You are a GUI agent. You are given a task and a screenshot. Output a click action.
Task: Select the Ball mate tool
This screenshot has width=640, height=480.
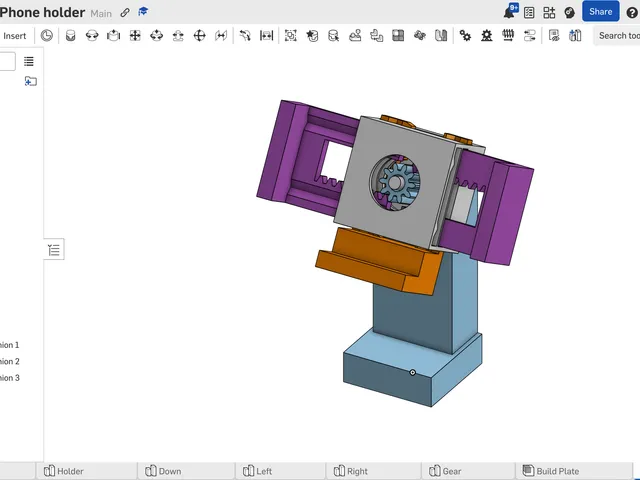[199, 36]
